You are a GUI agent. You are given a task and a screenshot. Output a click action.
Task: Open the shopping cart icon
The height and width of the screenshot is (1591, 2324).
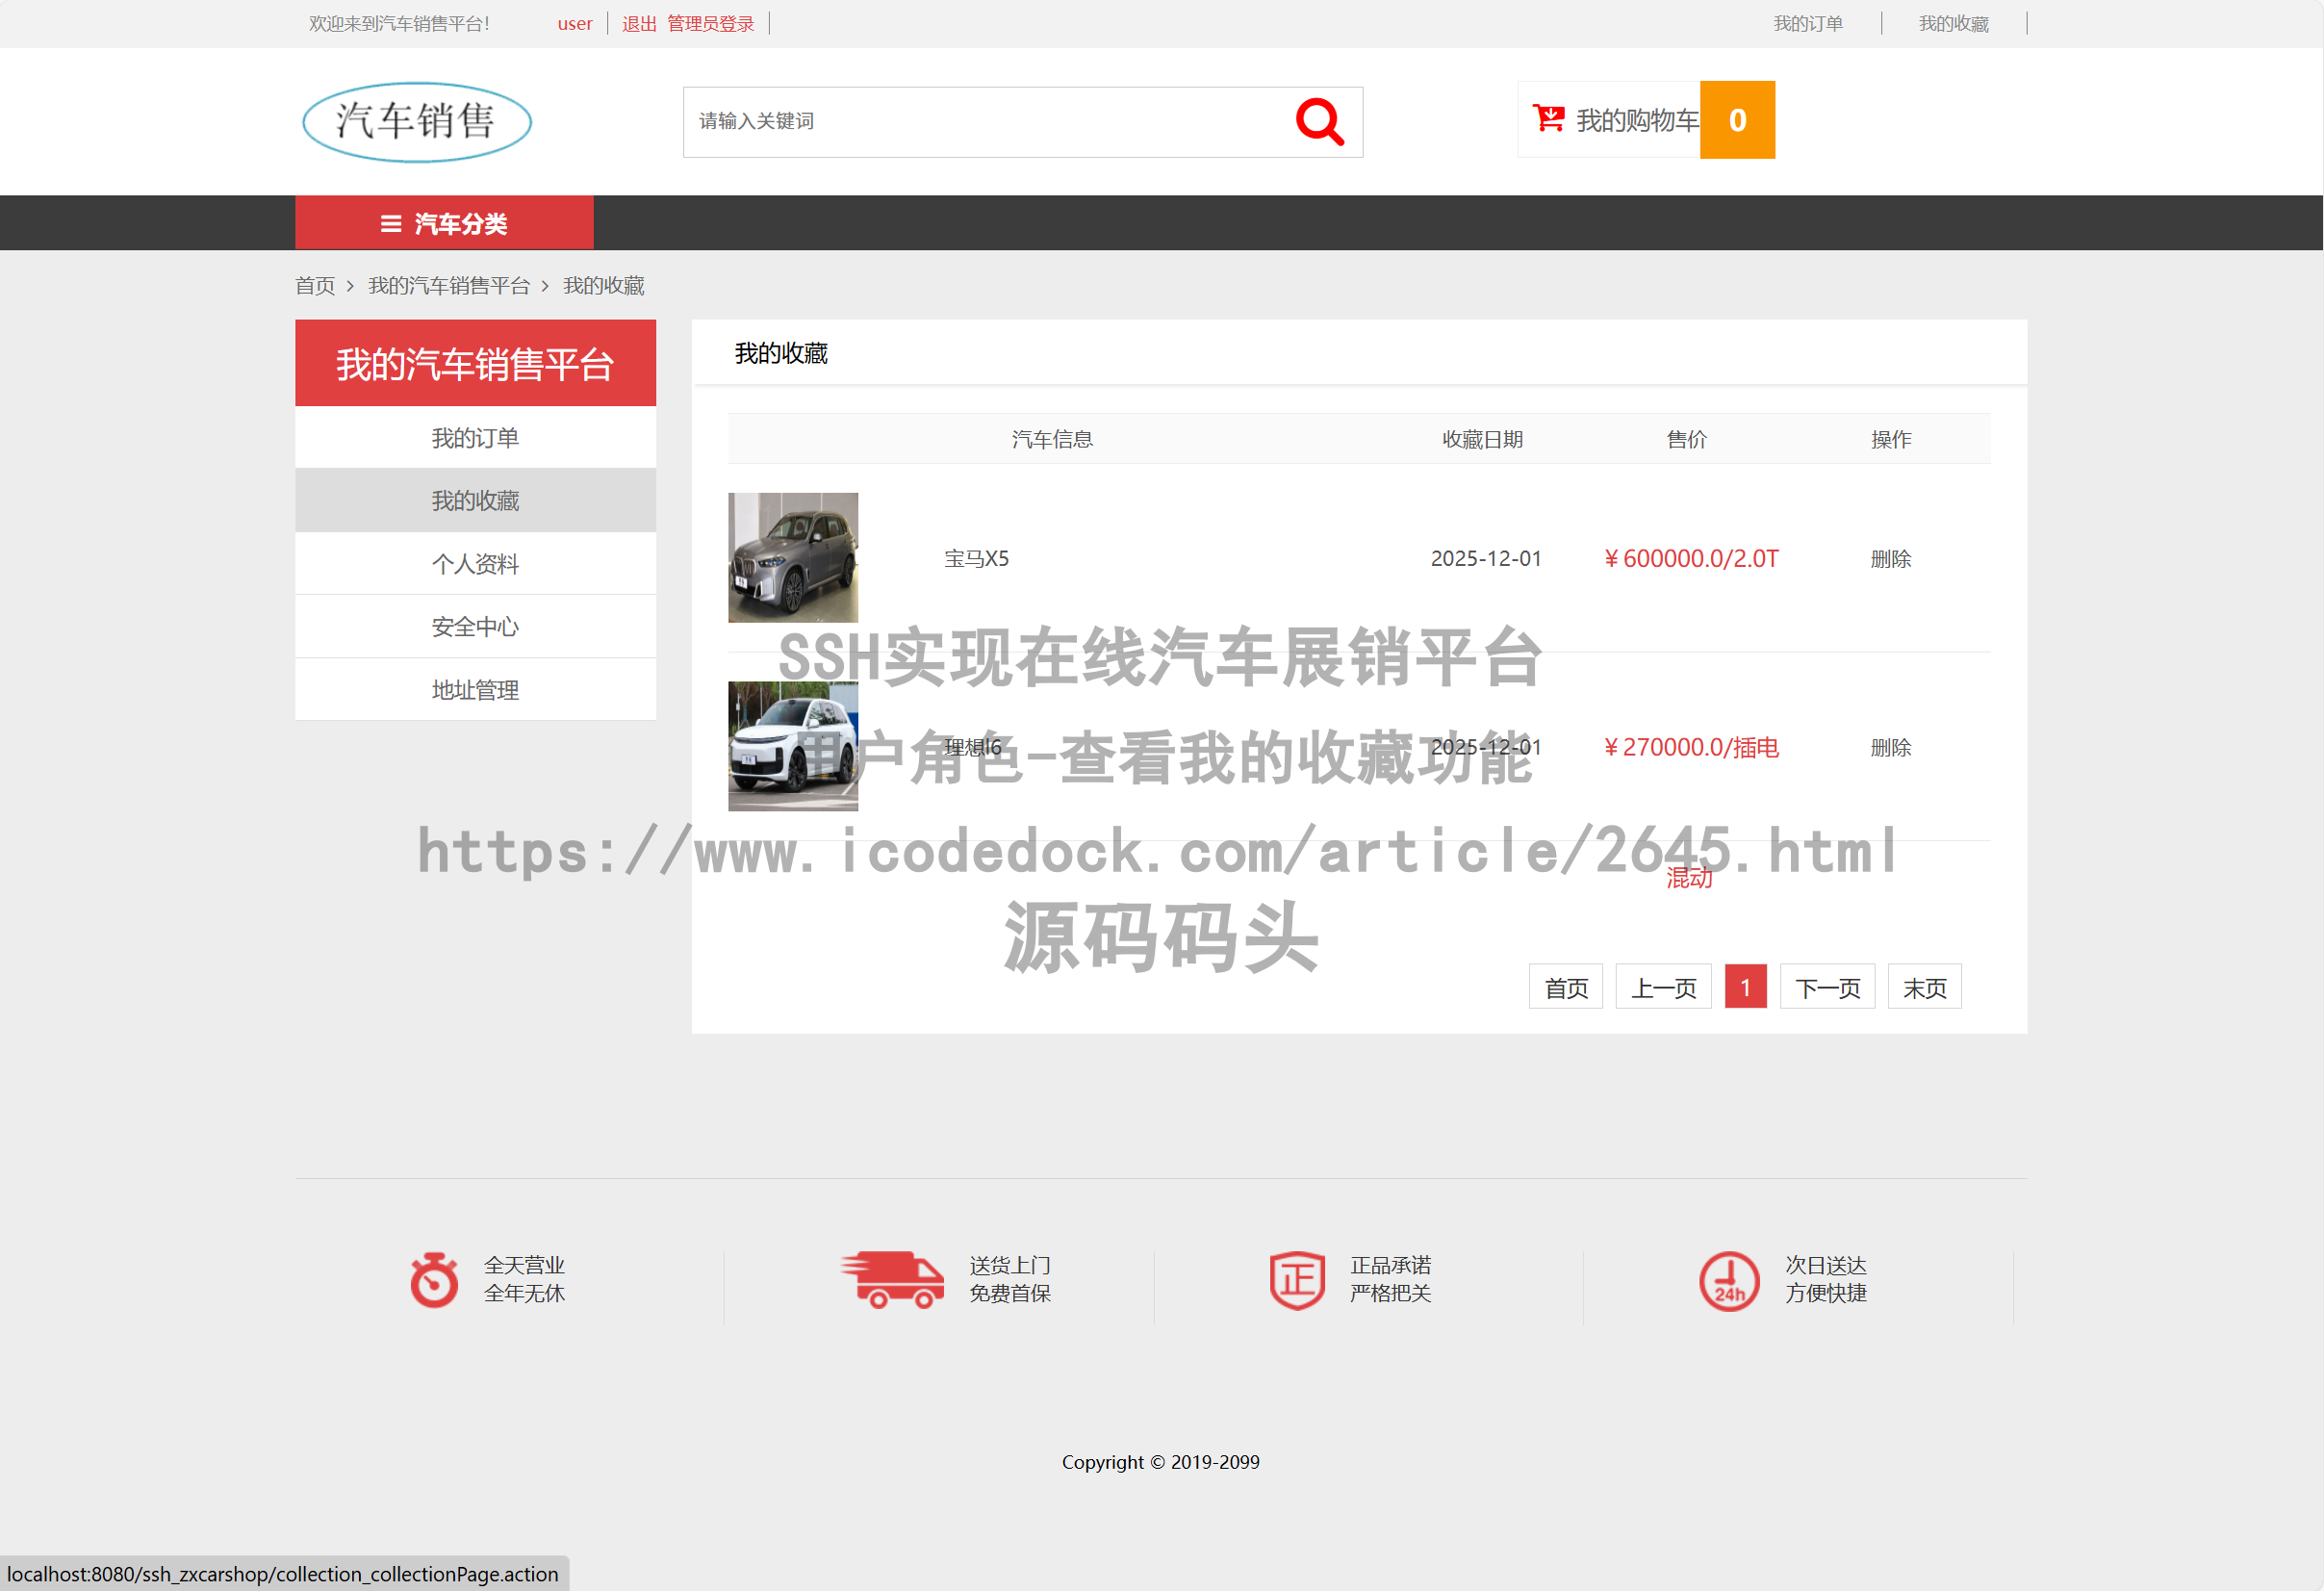tap(1547, 119)
